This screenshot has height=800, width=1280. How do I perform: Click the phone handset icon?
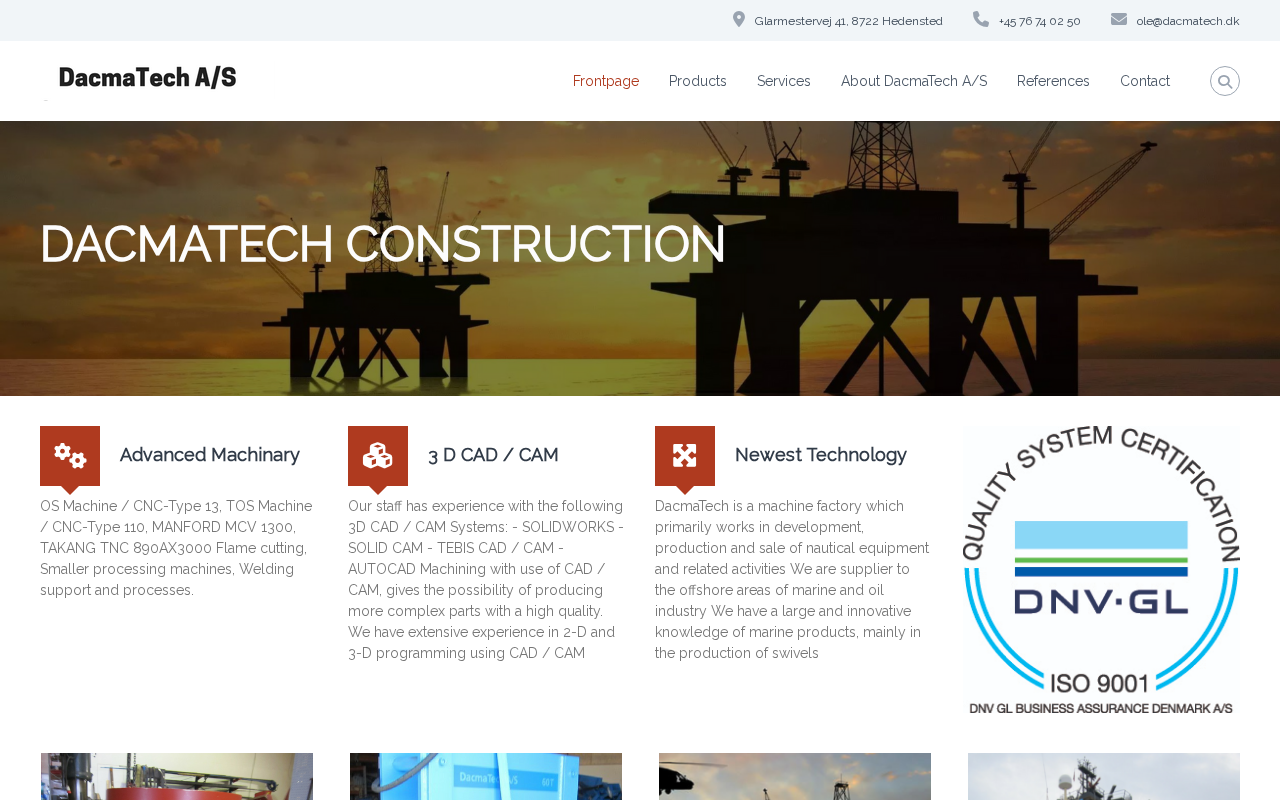(981, 20)
